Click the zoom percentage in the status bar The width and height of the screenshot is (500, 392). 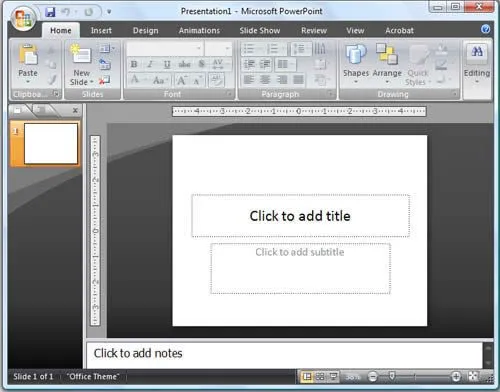(x=353, y=377)
